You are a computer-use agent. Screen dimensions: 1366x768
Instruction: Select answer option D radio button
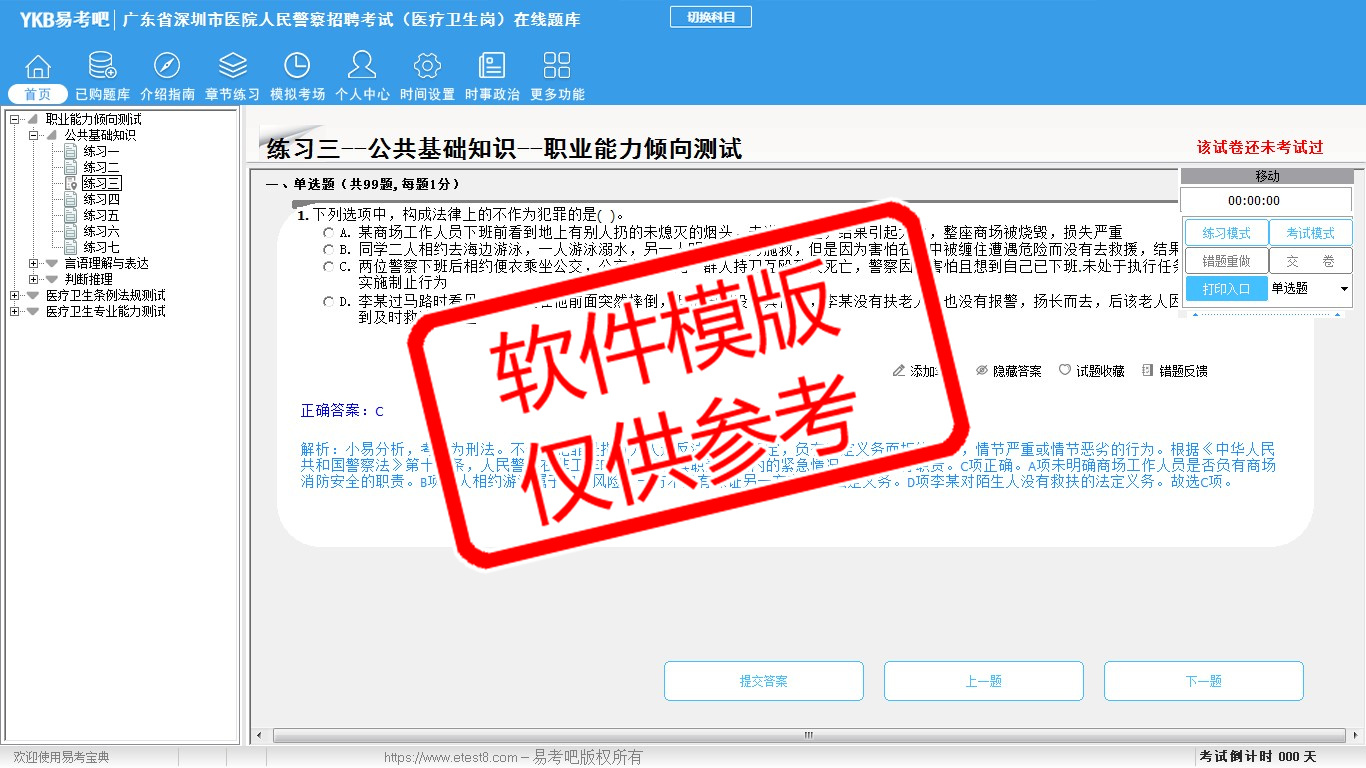[x=328, y=301]
